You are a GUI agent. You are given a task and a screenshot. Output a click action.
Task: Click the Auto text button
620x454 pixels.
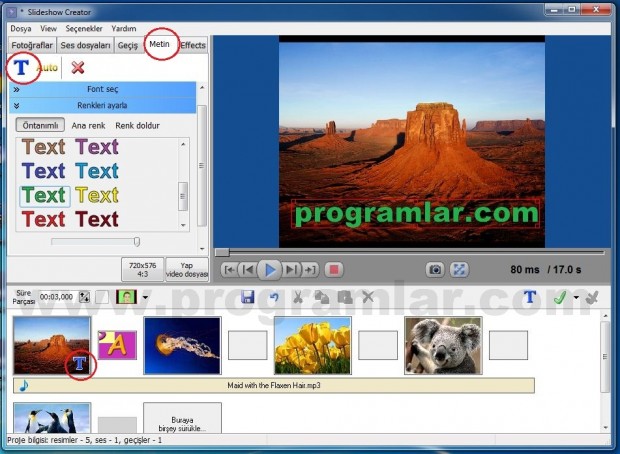coord(47,68)
